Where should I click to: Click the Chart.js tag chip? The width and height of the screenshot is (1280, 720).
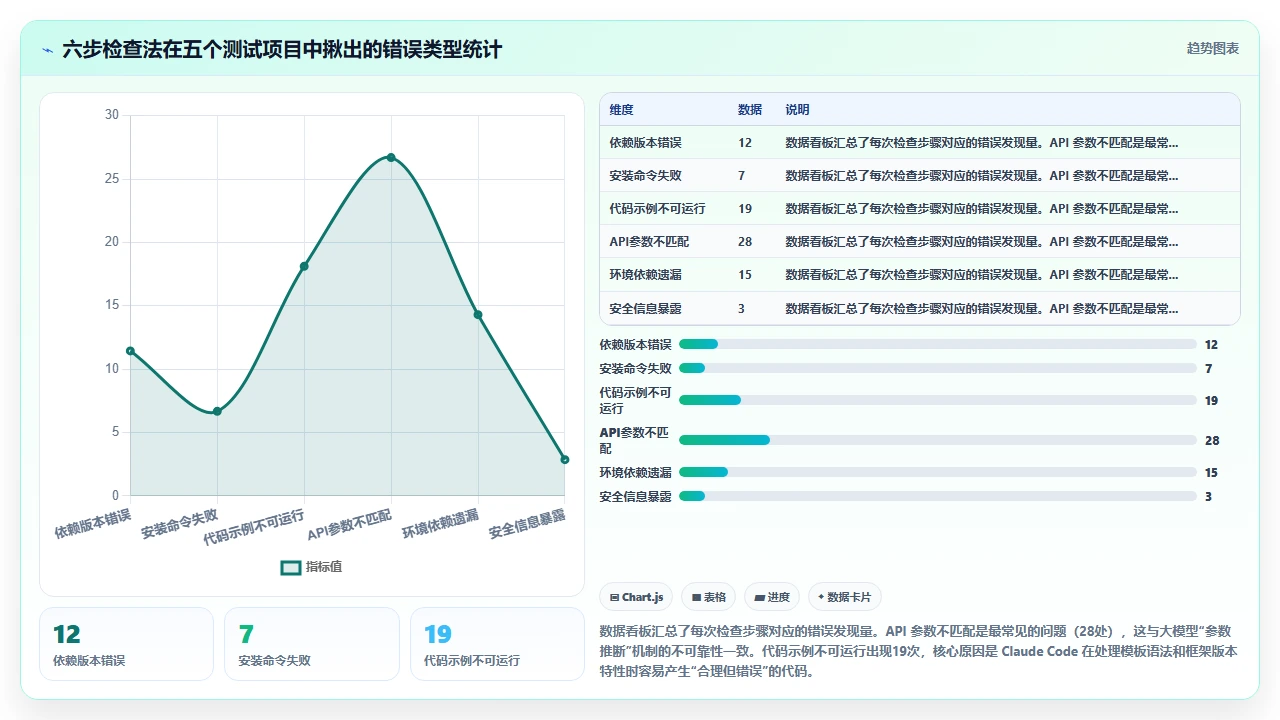pyautogui.click(x=636, y=597)
